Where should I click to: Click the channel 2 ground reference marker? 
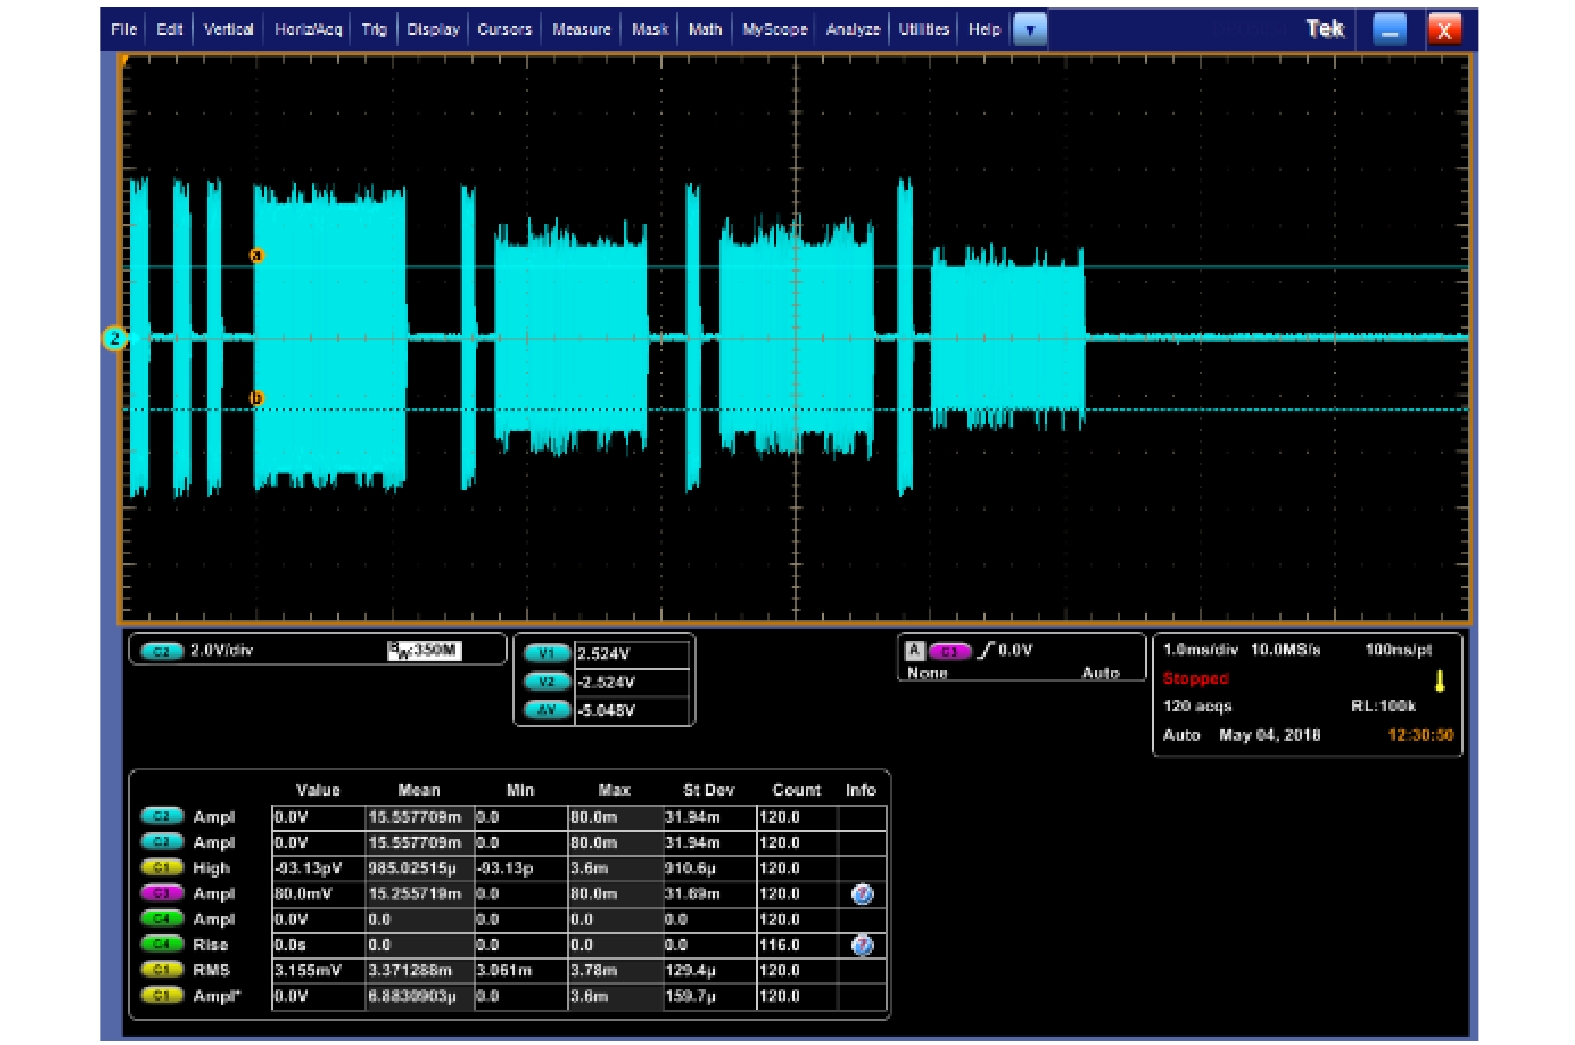(x=115, y=339)
